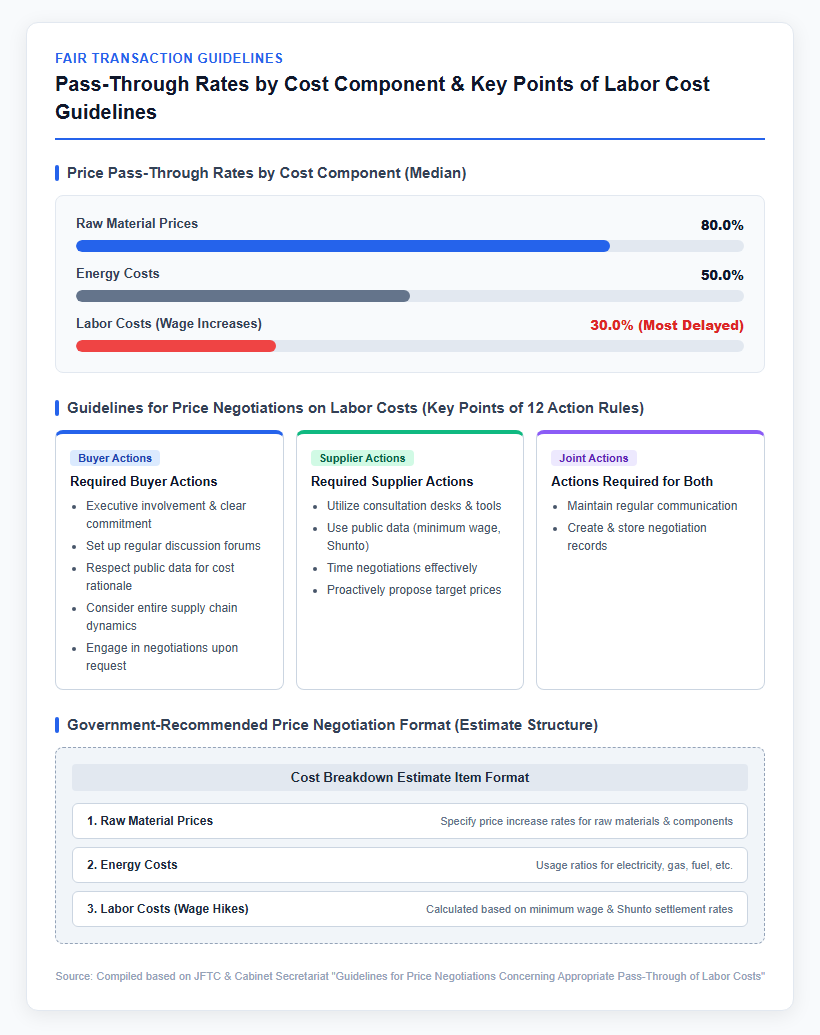This screenshot has width=820, height=1035.
Task: Click 'Proactively propose target prices' bullet
Action: click(414, 590)
